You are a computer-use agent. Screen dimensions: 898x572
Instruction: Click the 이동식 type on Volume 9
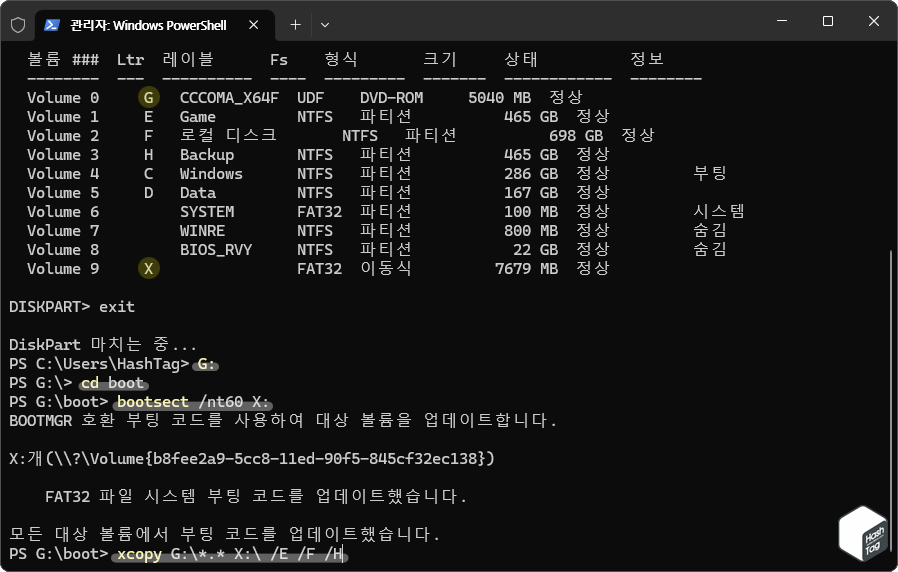[x=385, y=268]
